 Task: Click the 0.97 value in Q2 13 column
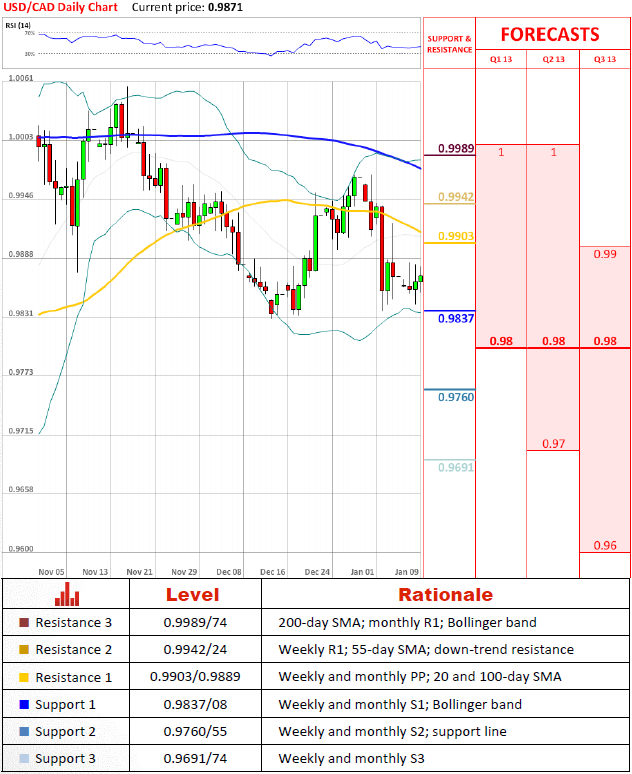tap(553, 443)
